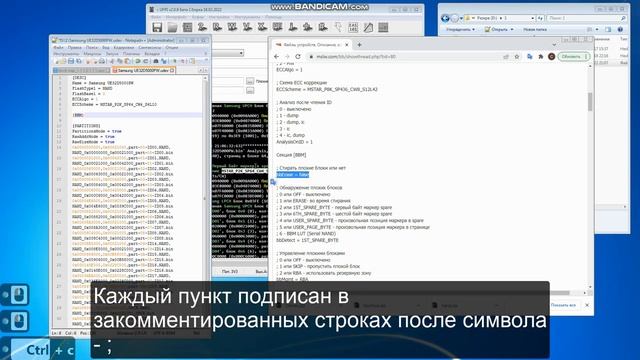Click Print icon in Notepad++ toolbar
Screen dimensions: 640x360
(102, 61)
